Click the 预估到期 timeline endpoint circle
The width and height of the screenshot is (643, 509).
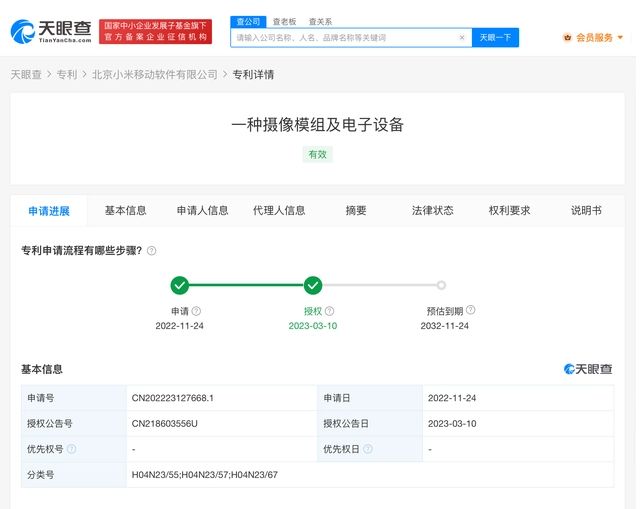tap(441, 285)
